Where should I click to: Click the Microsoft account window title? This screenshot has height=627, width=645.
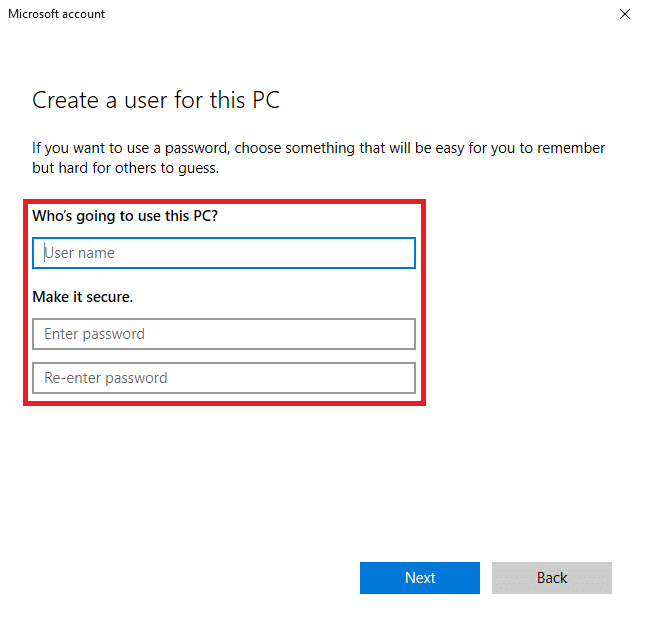(56, 14)
